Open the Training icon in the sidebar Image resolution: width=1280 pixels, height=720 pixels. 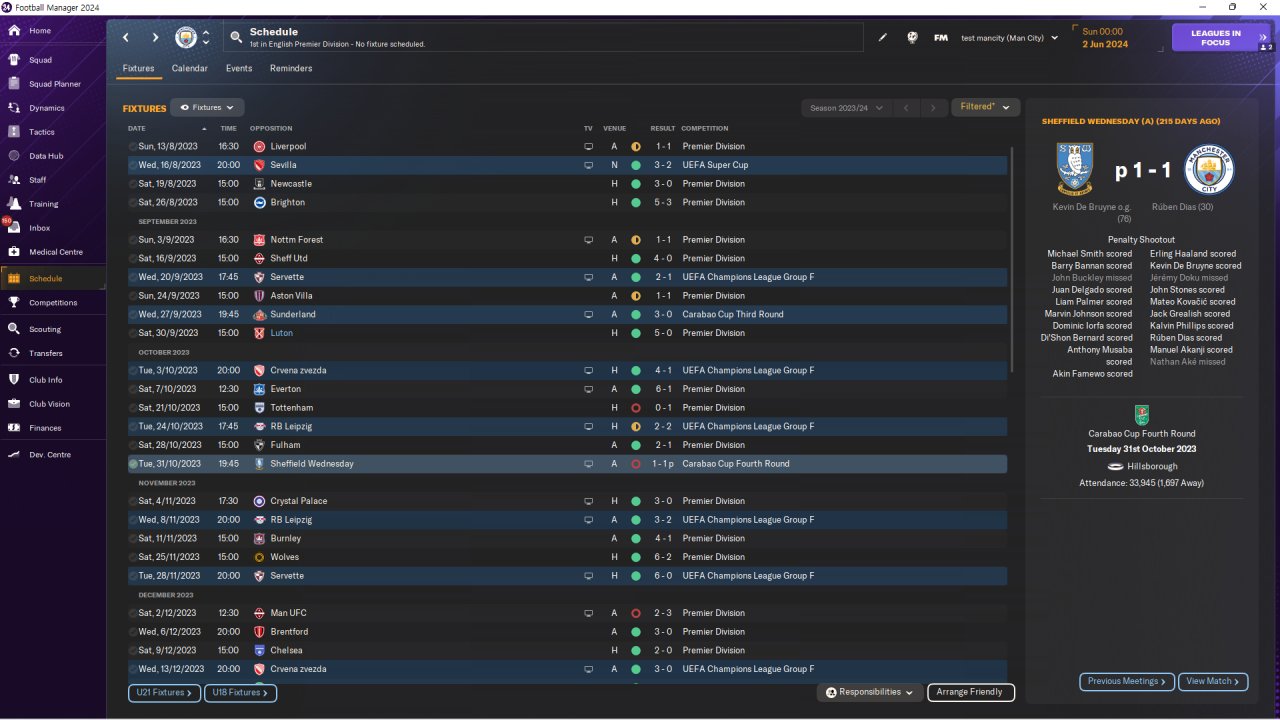pyautogui.click(x=14, y=204)
